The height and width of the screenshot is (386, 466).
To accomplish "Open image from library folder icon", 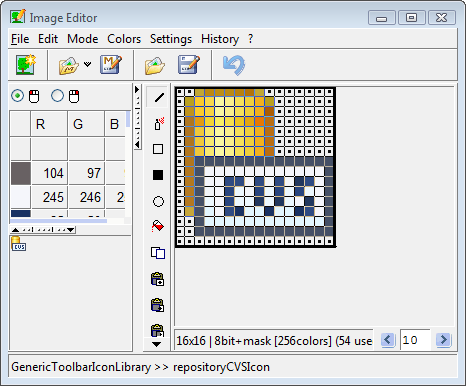I will (69, 65).
